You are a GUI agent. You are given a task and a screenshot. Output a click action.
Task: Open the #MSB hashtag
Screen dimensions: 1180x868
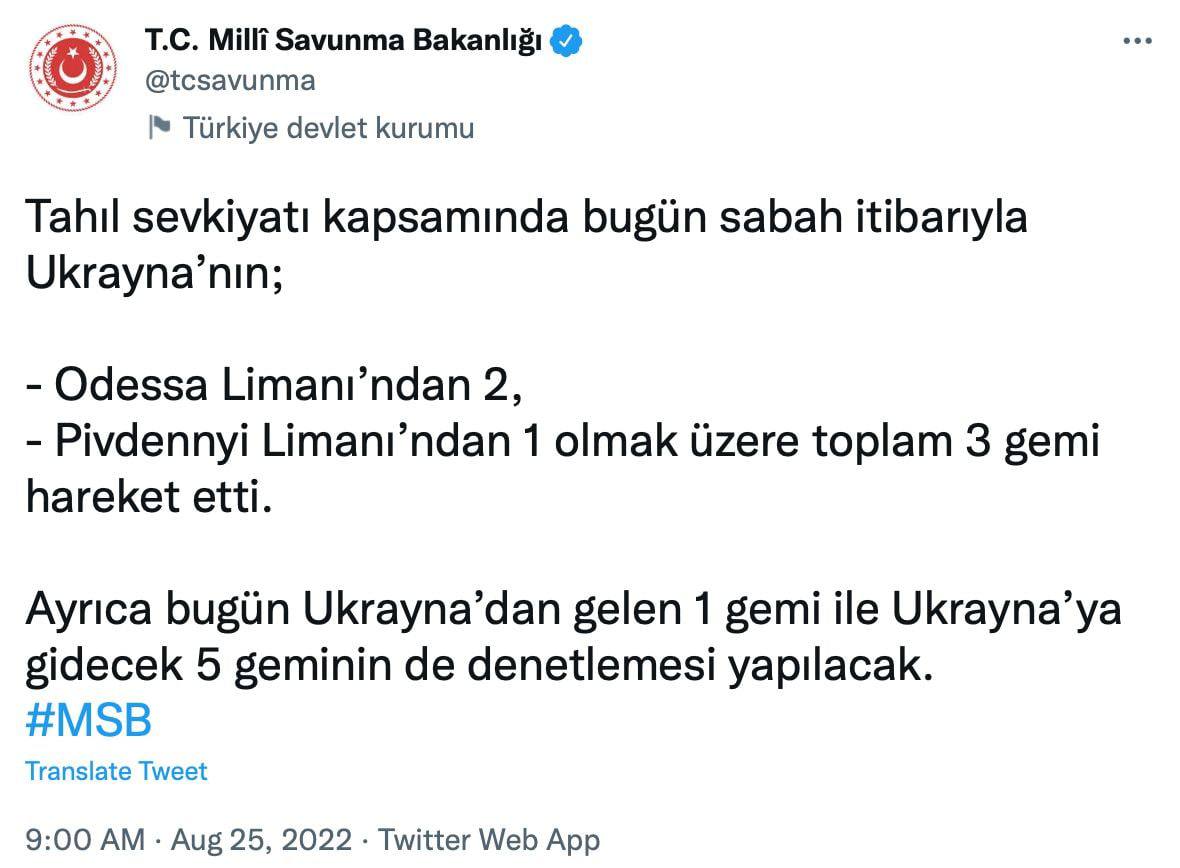point(88,720)
